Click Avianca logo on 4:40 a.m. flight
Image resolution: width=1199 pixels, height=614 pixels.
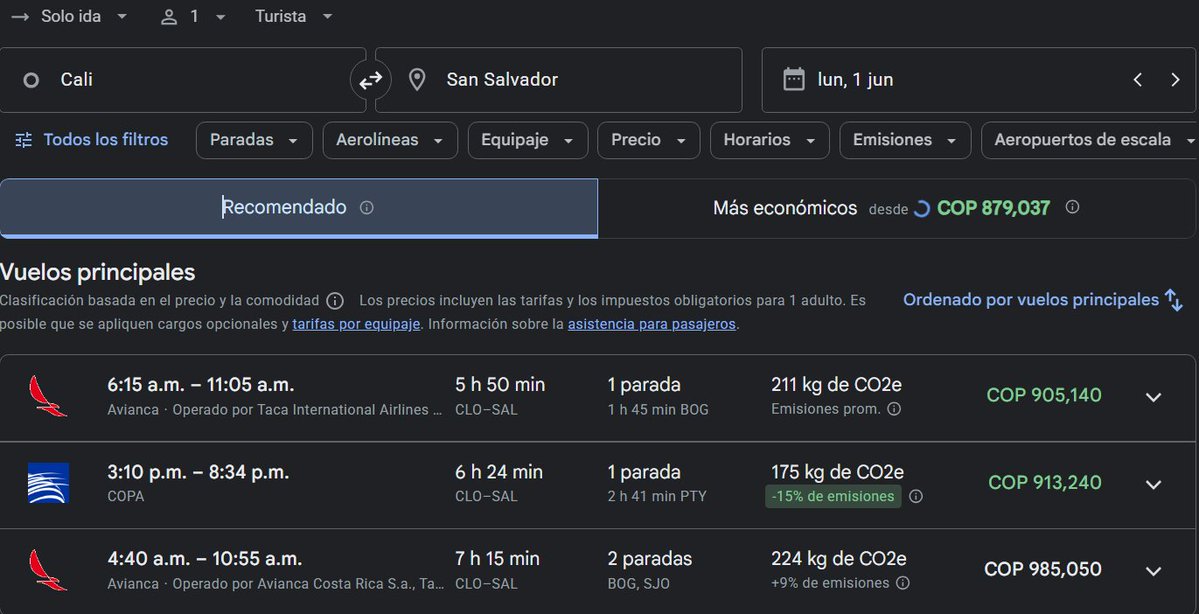47,570
